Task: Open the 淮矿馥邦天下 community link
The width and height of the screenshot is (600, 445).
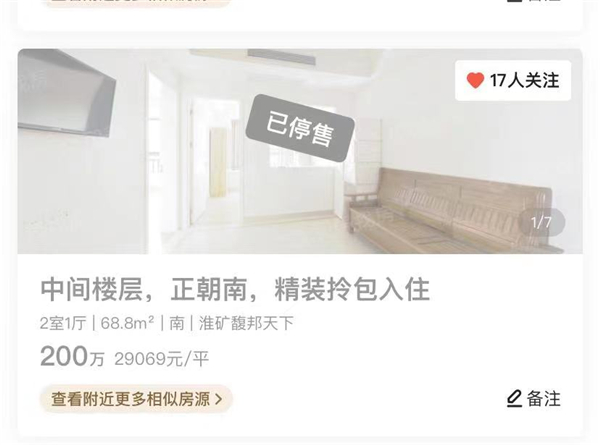Action: coord(246,324)
